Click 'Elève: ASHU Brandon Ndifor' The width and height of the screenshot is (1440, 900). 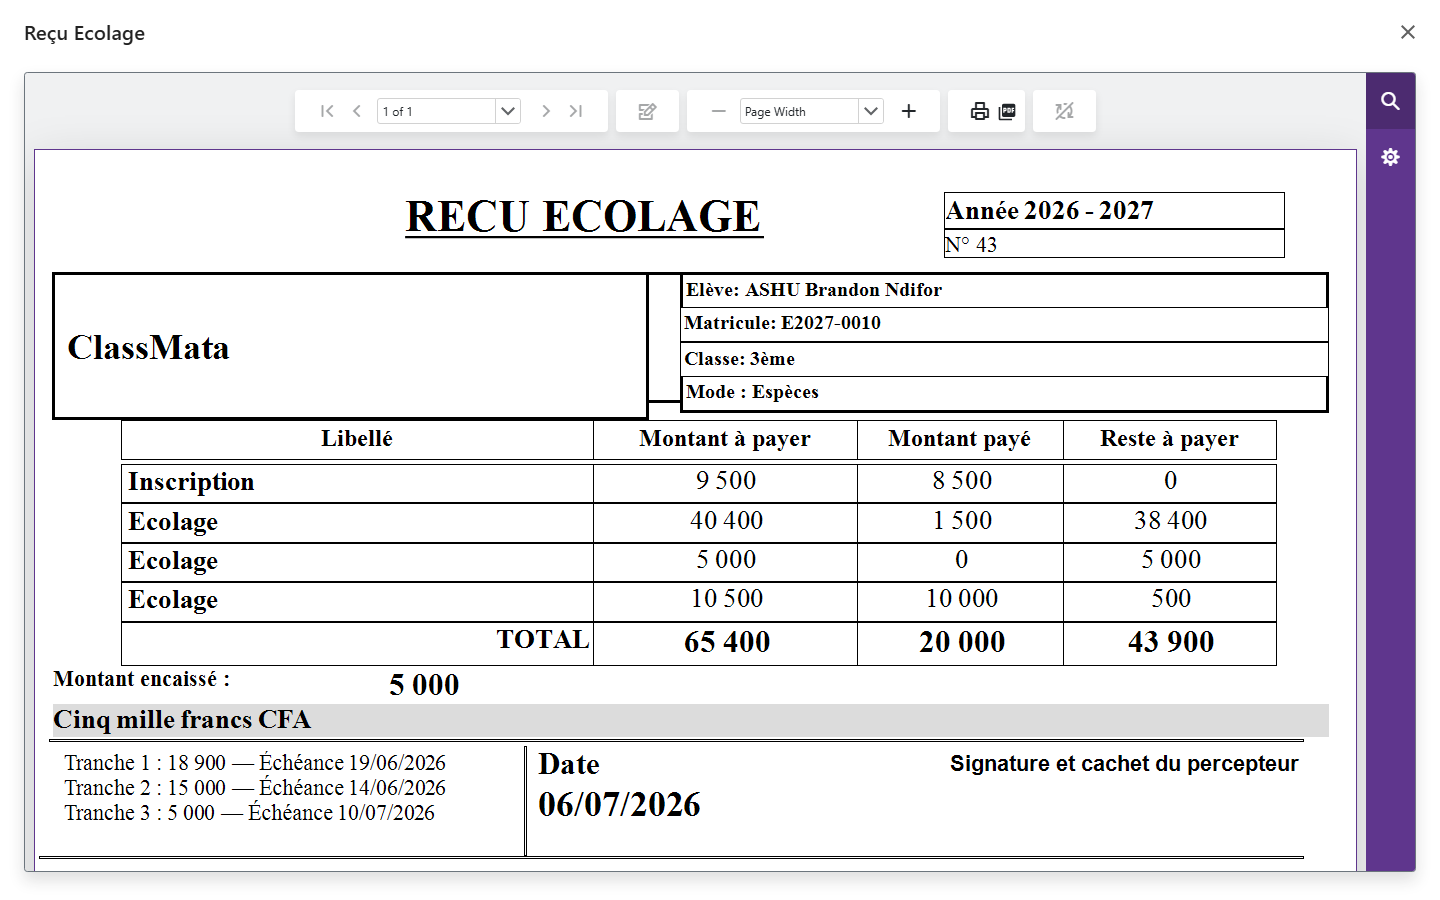[814, 290]
